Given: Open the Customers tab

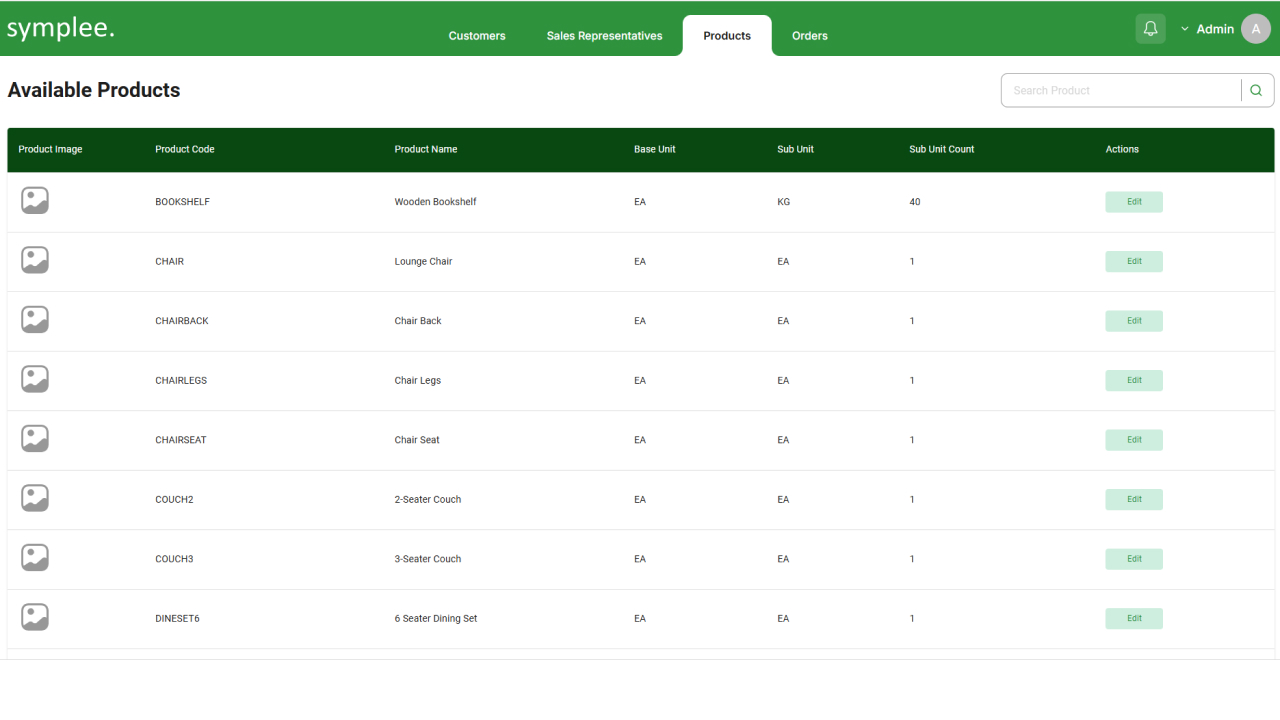Looking at the screenshot, I should click(x=477, y=36).
